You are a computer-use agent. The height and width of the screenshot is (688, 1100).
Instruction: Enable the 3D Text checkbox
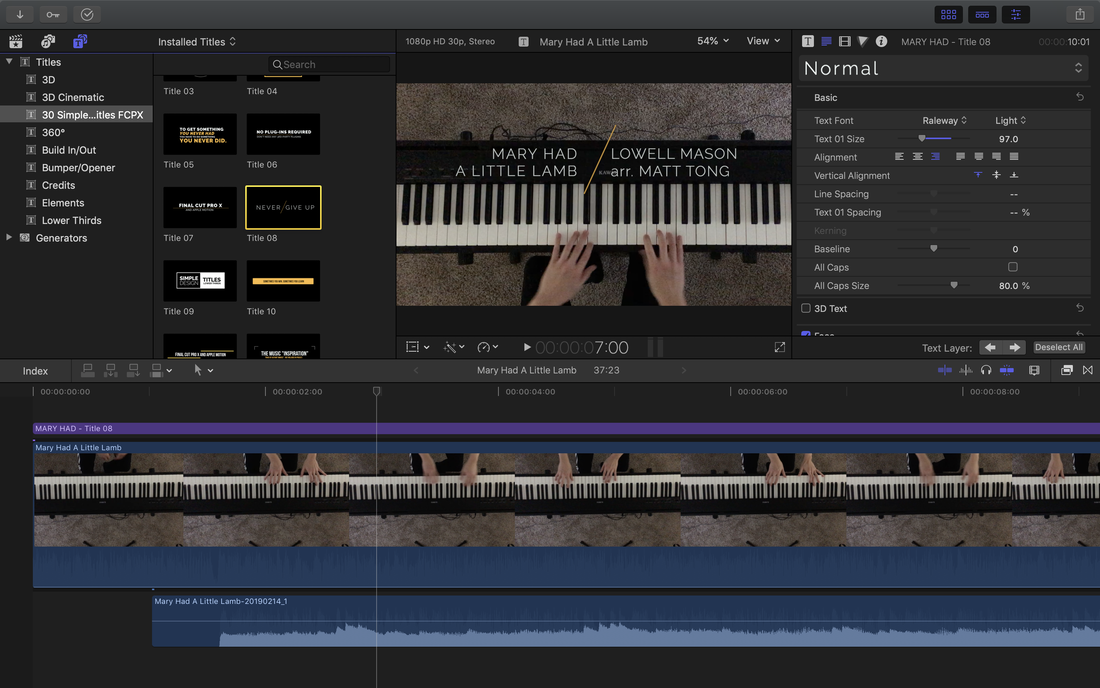806,309
